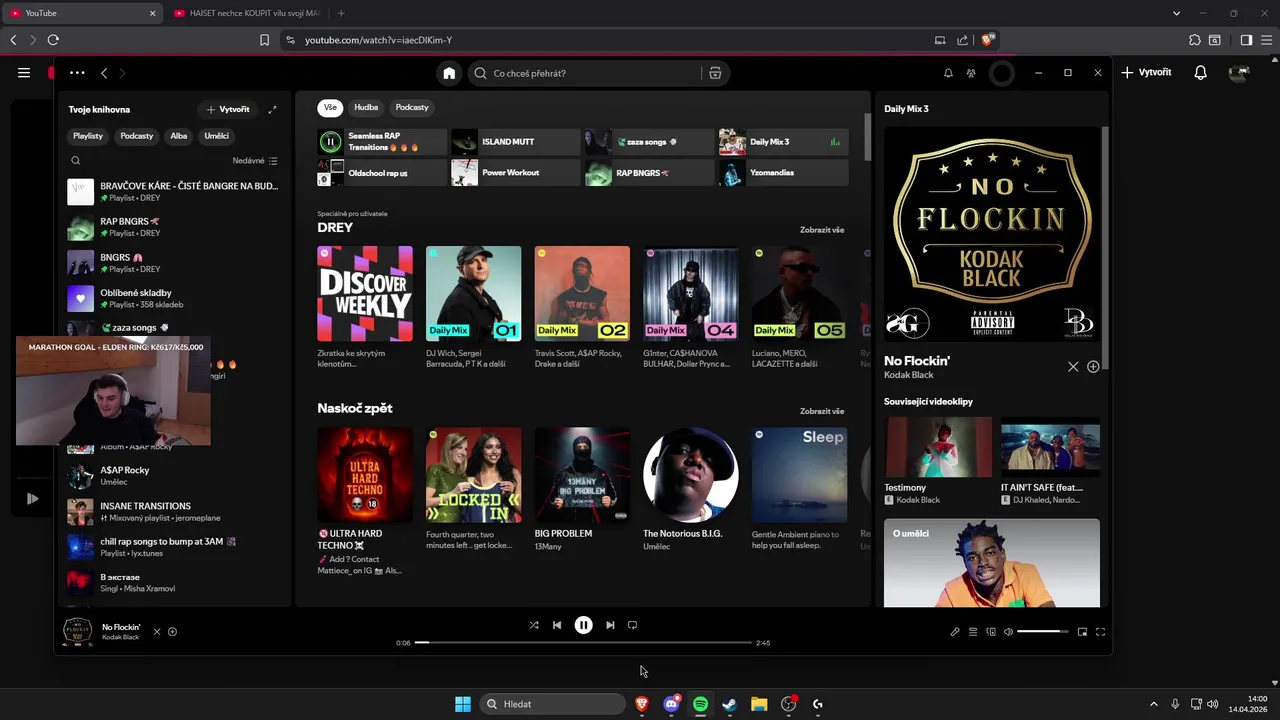Image resolution: width=1280 pixels, height=720 pixels.
Task: Switch to Podcasty tab in home
Action: 412,107
